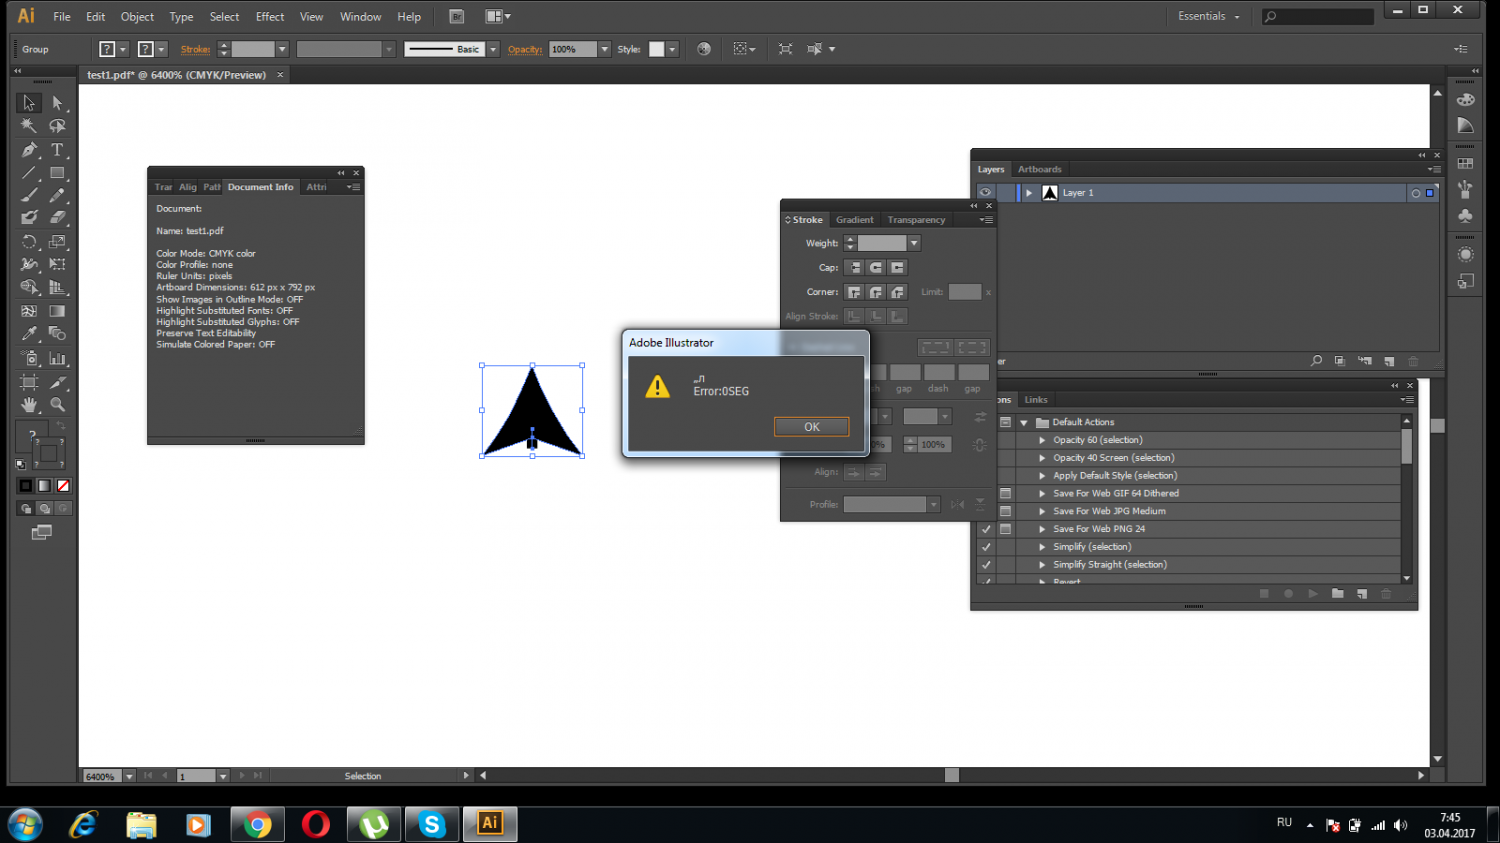This screenshot has width=1500, height=843.
Task: Click Create New Set folder in Actions panel
Action: point(1337,594)
